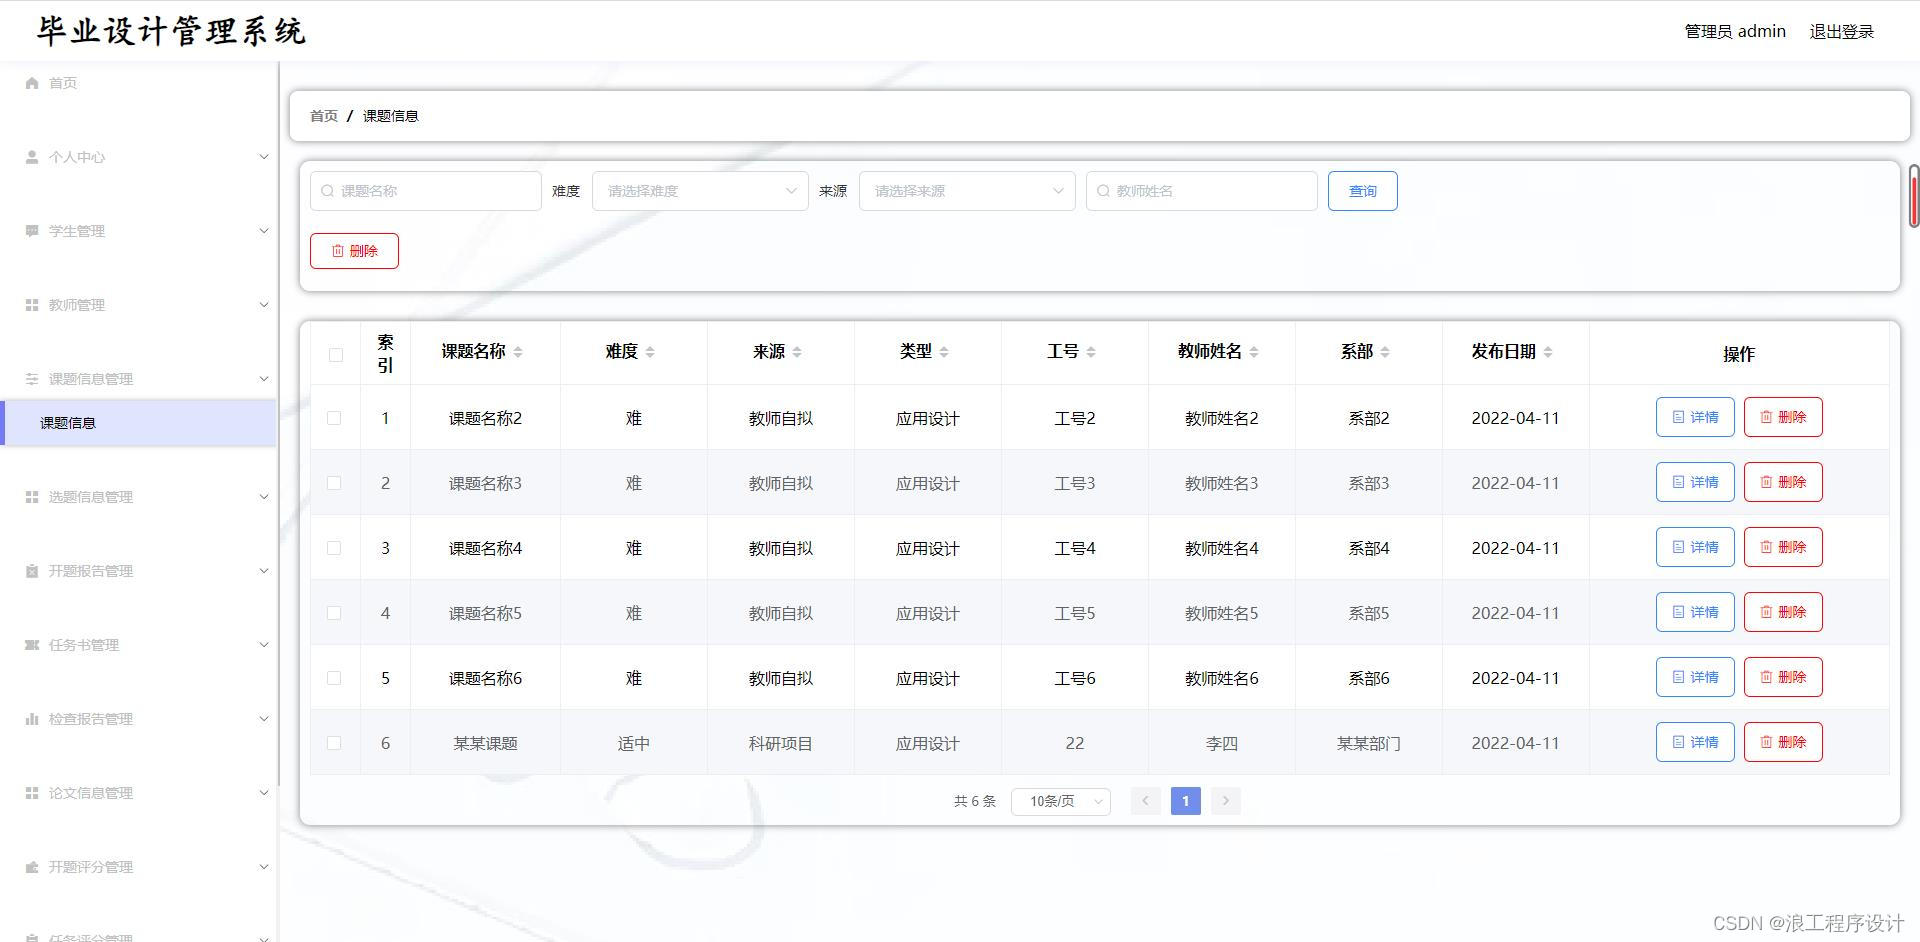Viewport: 1920px width, 942px height.
Task: Go to the previous page arrow
Action: tap(1146, 801)
